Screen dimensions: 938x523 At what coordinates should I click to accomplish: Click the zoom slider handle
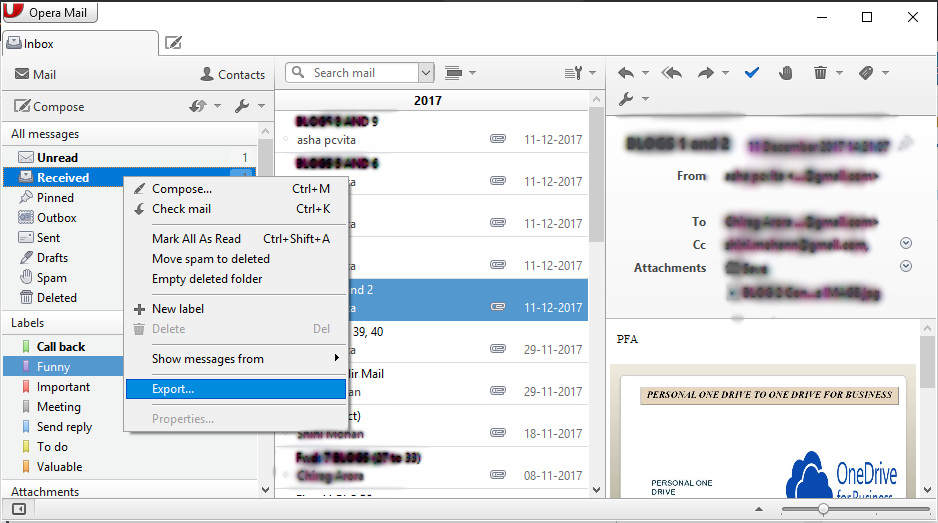coord(823,509)
